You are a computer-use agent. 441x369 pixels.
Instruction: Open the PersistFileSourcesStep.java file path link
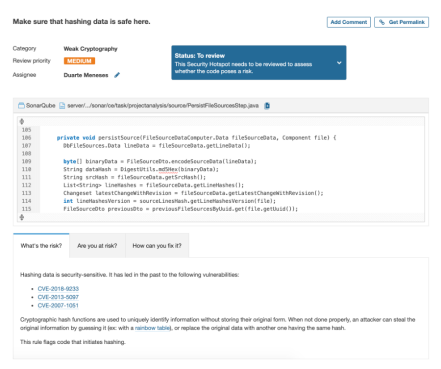(163, 106)
